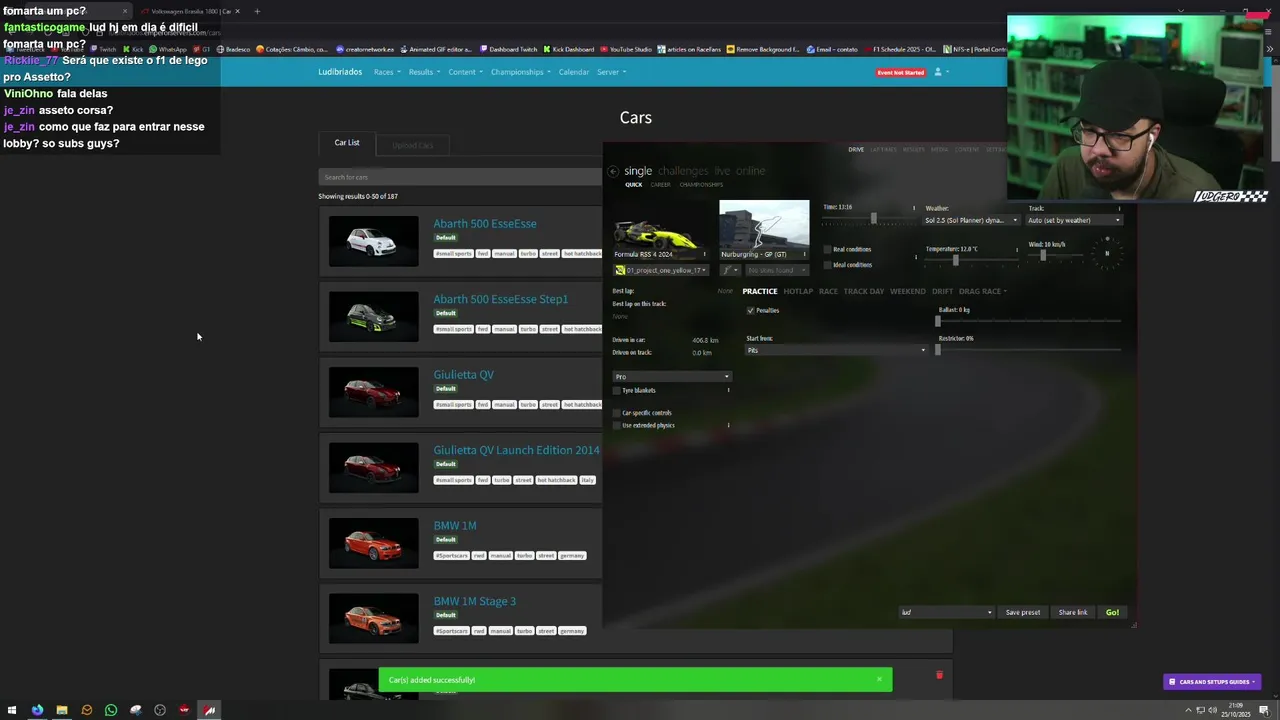Open the Nurburgring GP track selector
1280x720 pixels.
coord(764,229)
